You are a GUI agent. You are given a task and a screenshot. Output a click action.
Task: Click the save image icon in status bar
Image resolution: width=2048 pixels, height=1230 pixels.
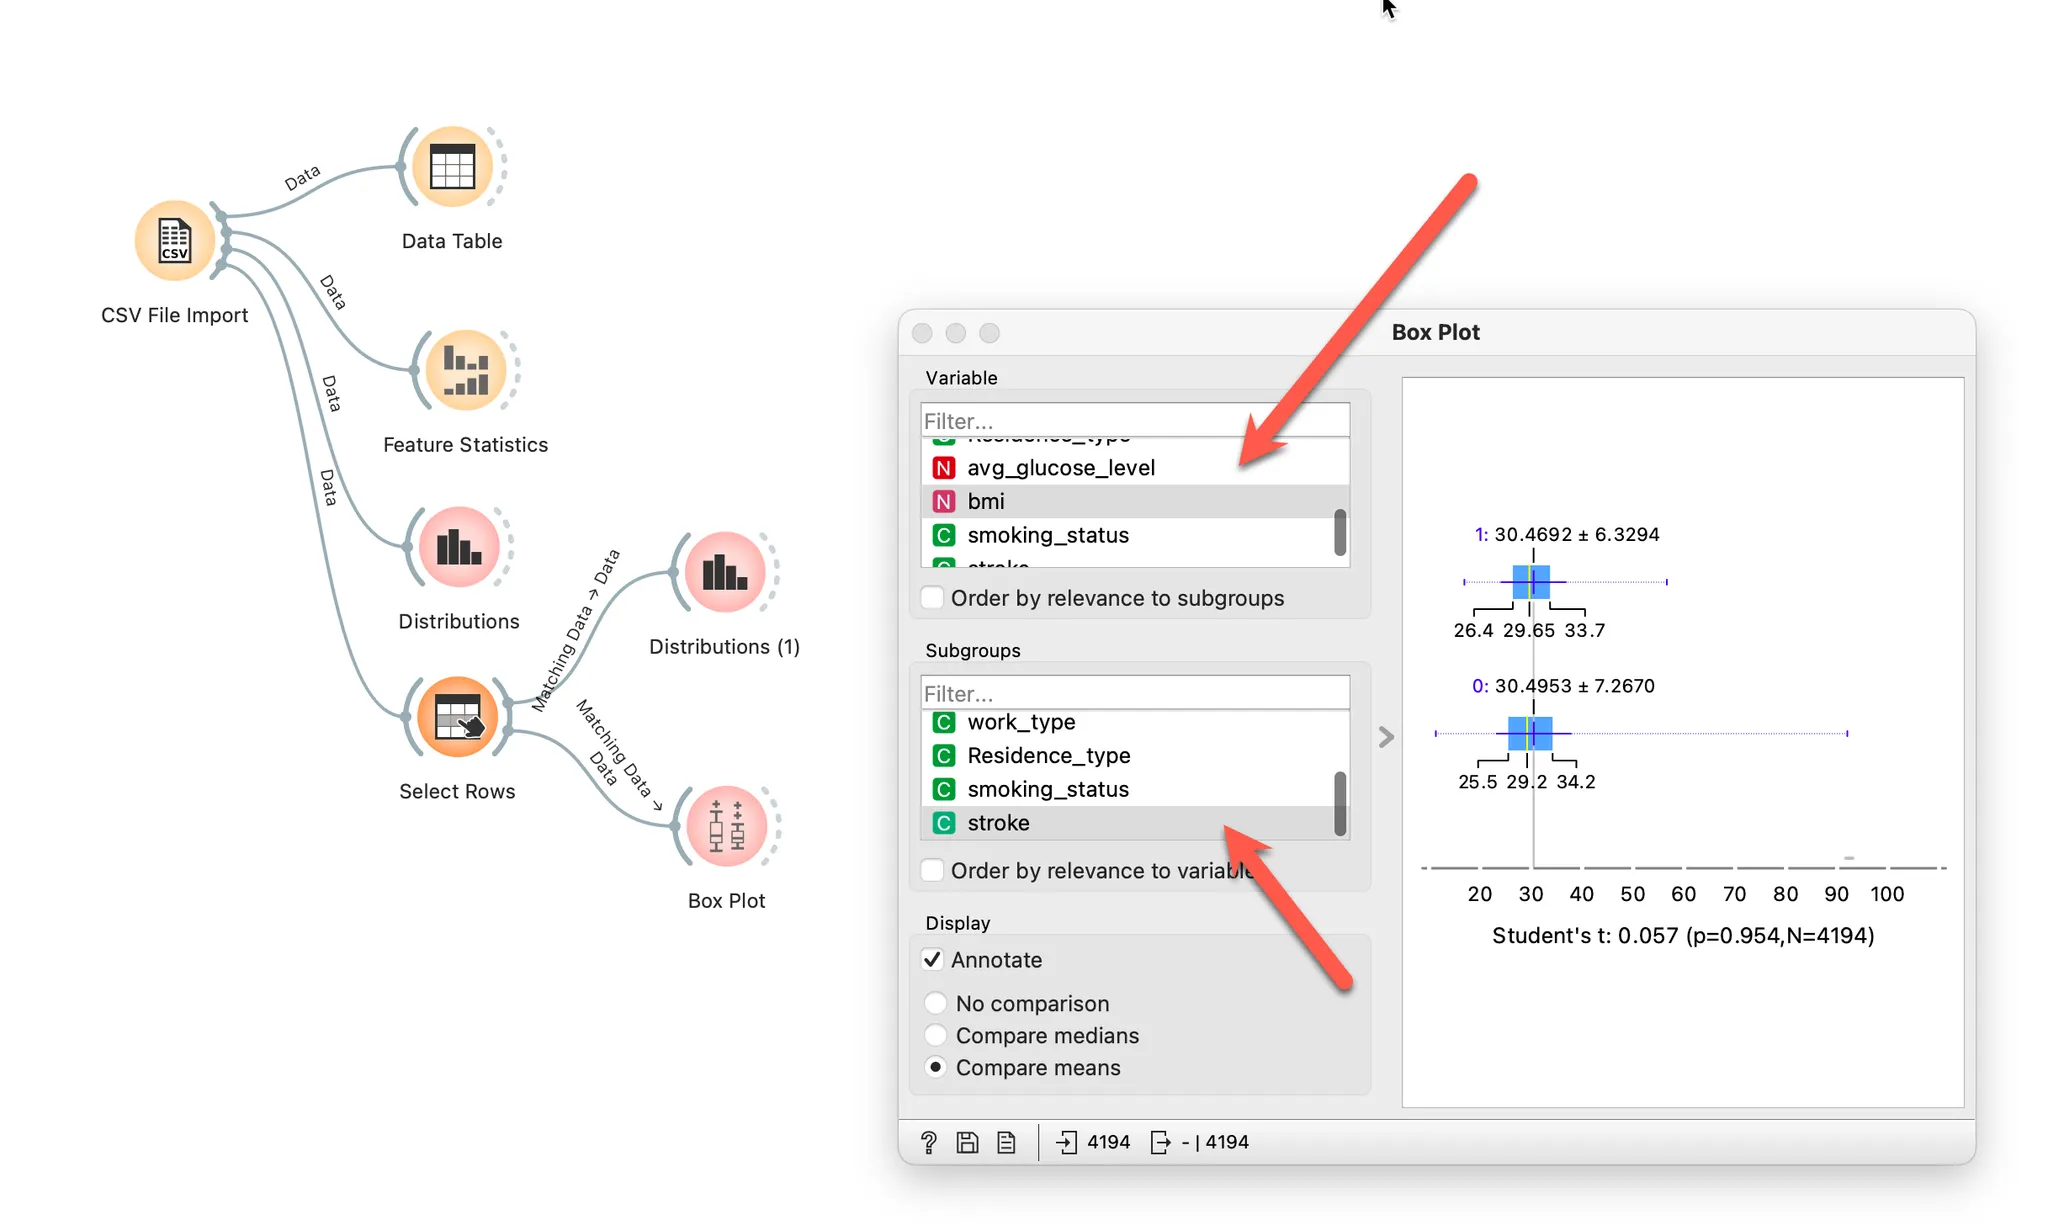pos(967,1142)
